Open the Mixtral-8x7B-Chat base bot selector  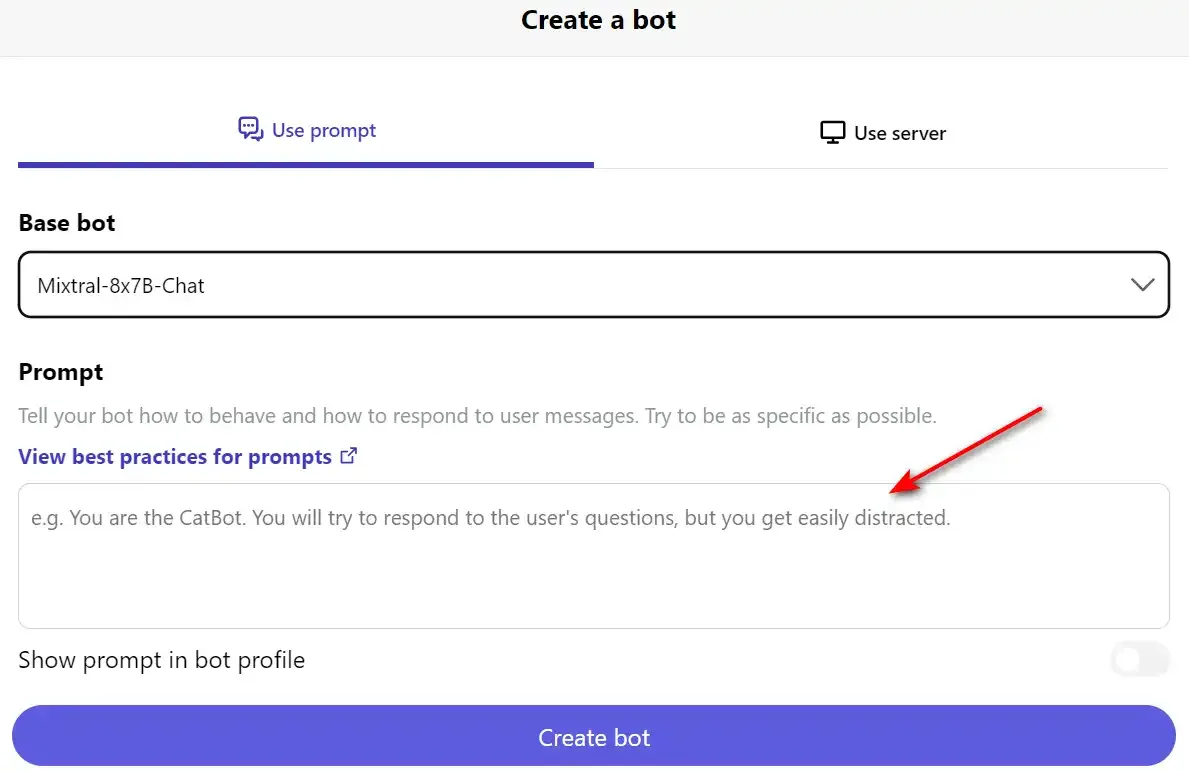pyautogui.click(x=594, y=284)
